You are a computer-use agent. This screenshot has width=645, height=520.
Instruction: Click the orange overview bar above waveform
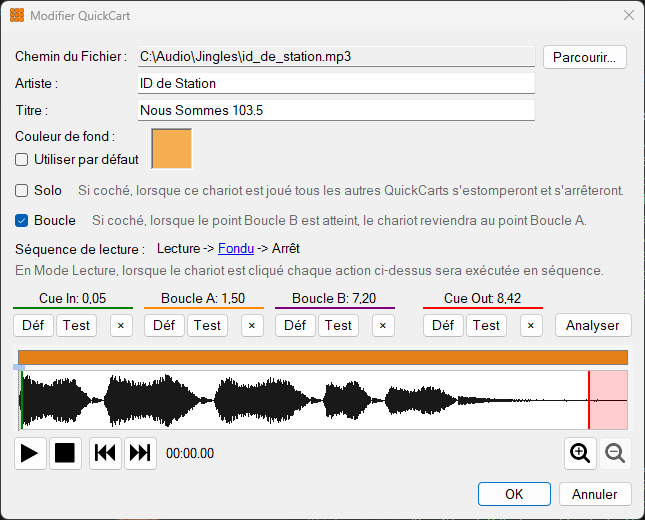click(323, 358)
